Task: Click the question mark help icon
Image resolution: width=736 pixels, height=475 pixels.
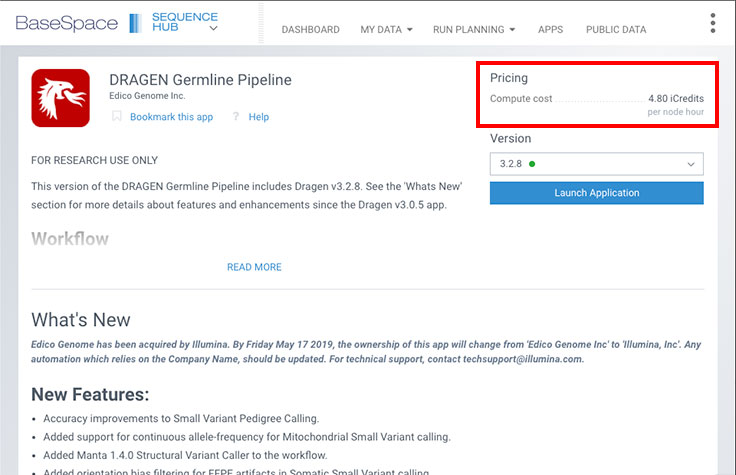Action: (x=236, y=117)
